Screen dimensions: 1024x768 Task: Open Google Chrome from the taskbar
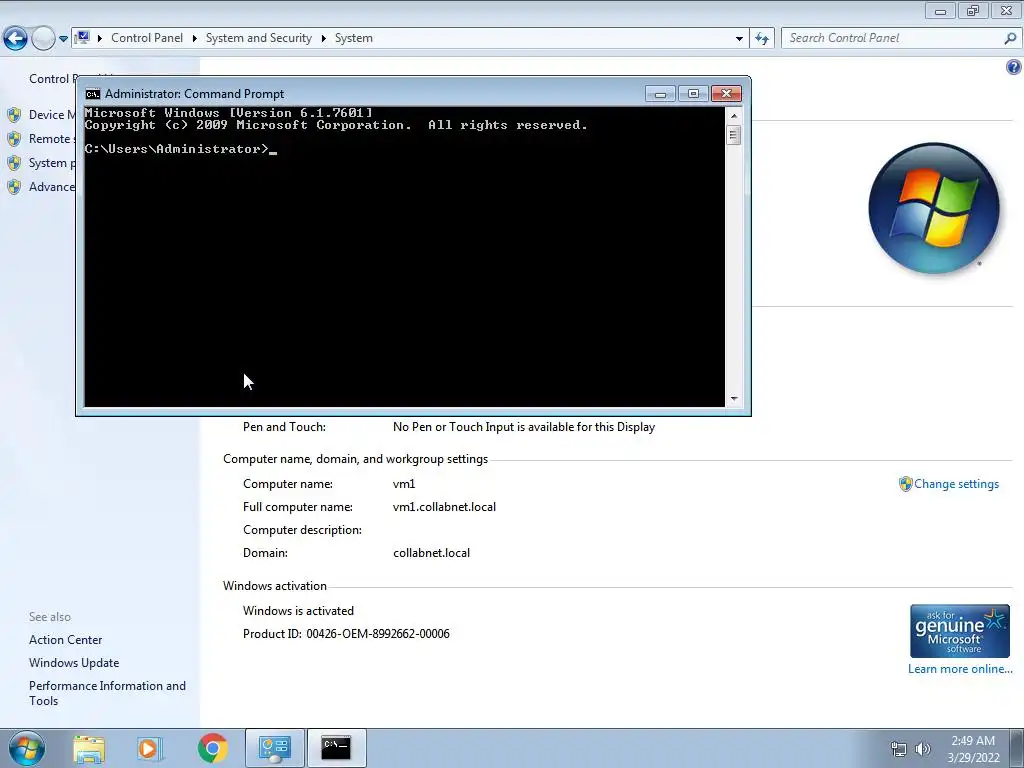click(x=212, y=748)
